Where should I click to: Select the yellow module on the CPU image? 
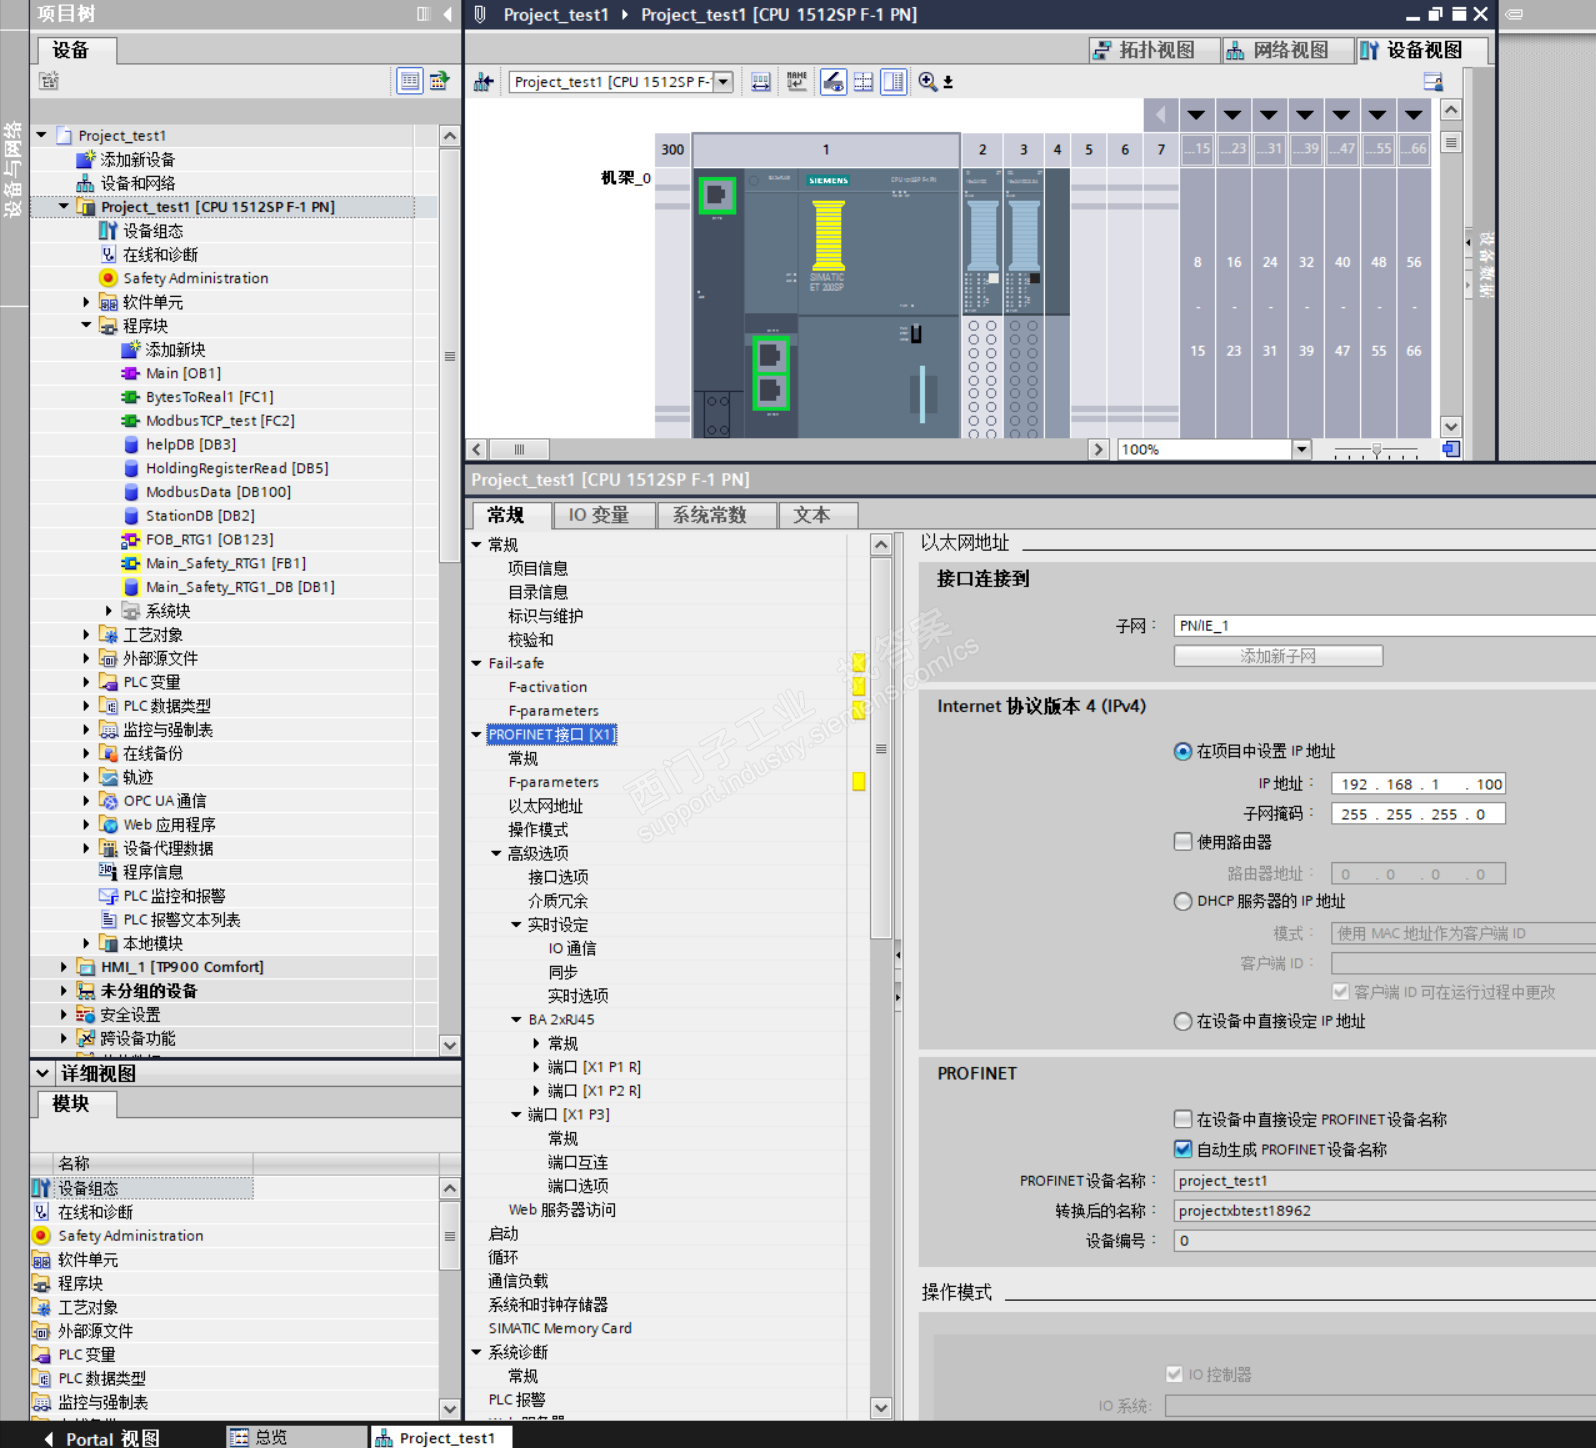tap(829, 236)
